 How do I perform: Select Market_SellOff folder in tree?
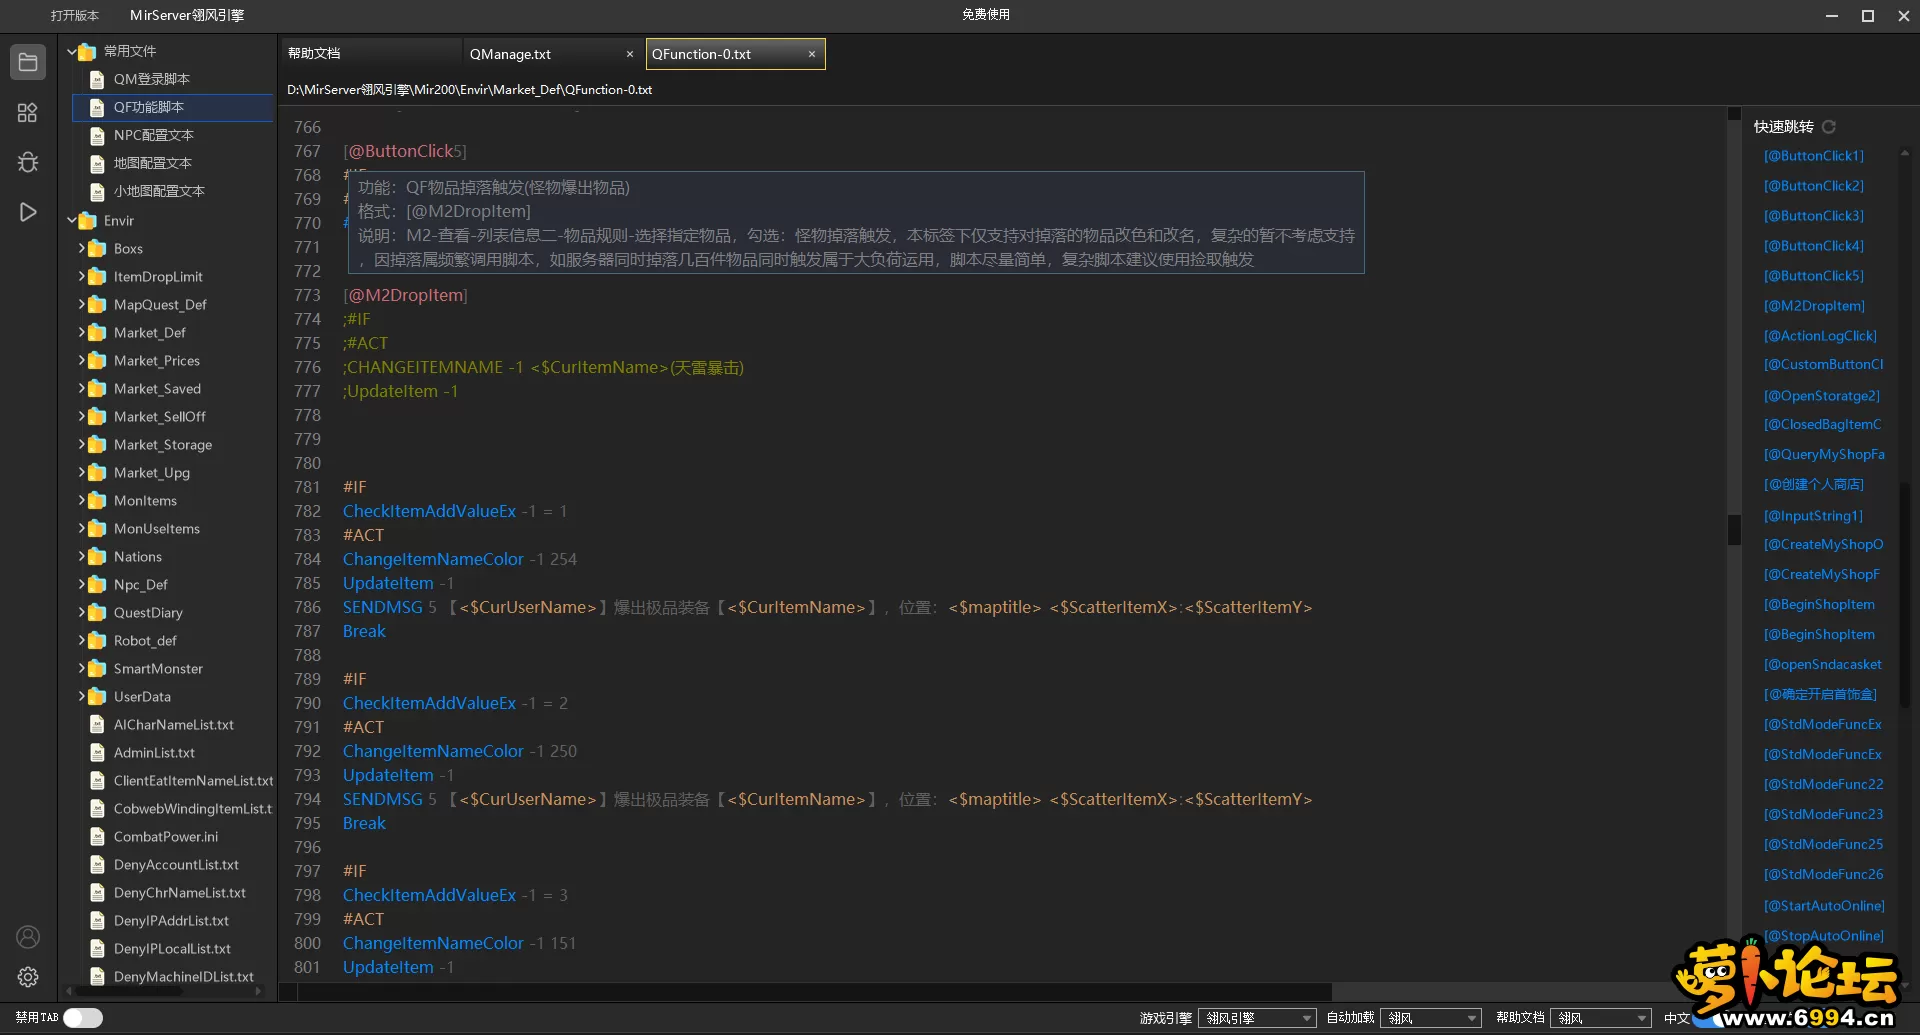click(x=159, y=416)
